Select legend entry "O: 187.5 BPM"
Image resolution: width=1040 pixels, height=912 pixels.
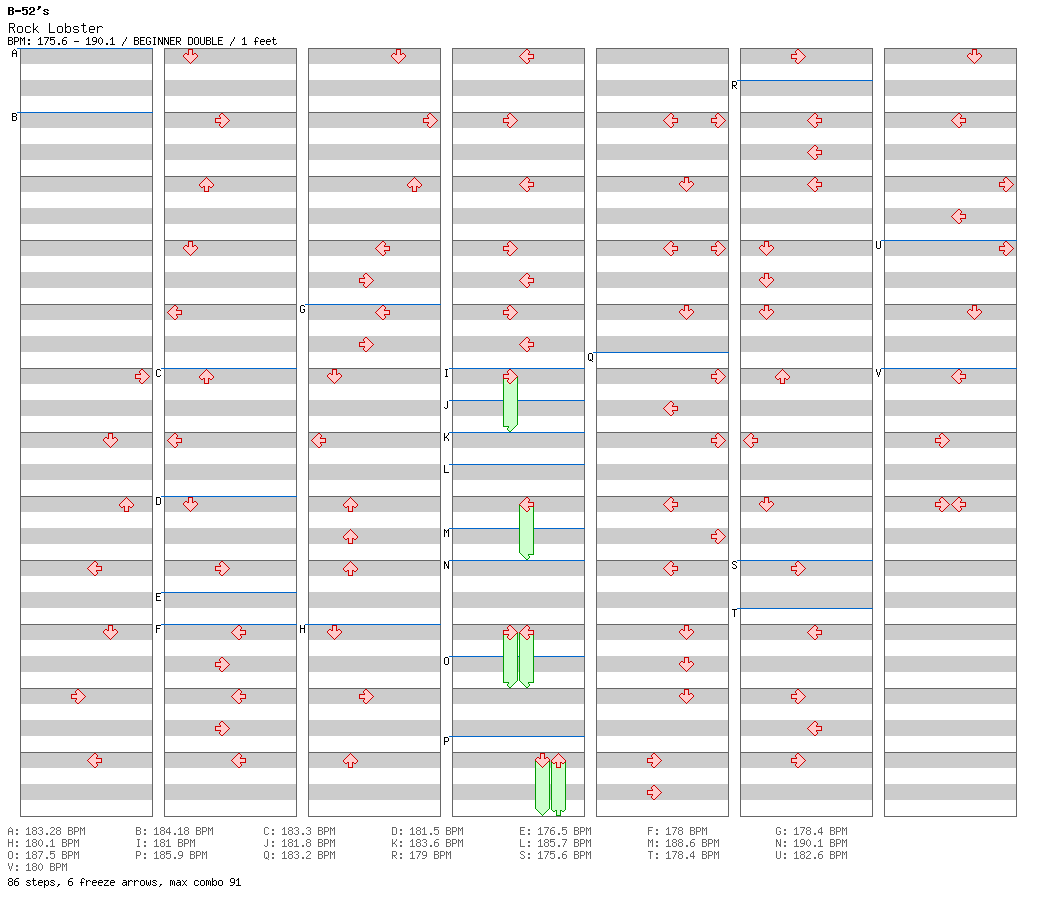coord(43,856)
